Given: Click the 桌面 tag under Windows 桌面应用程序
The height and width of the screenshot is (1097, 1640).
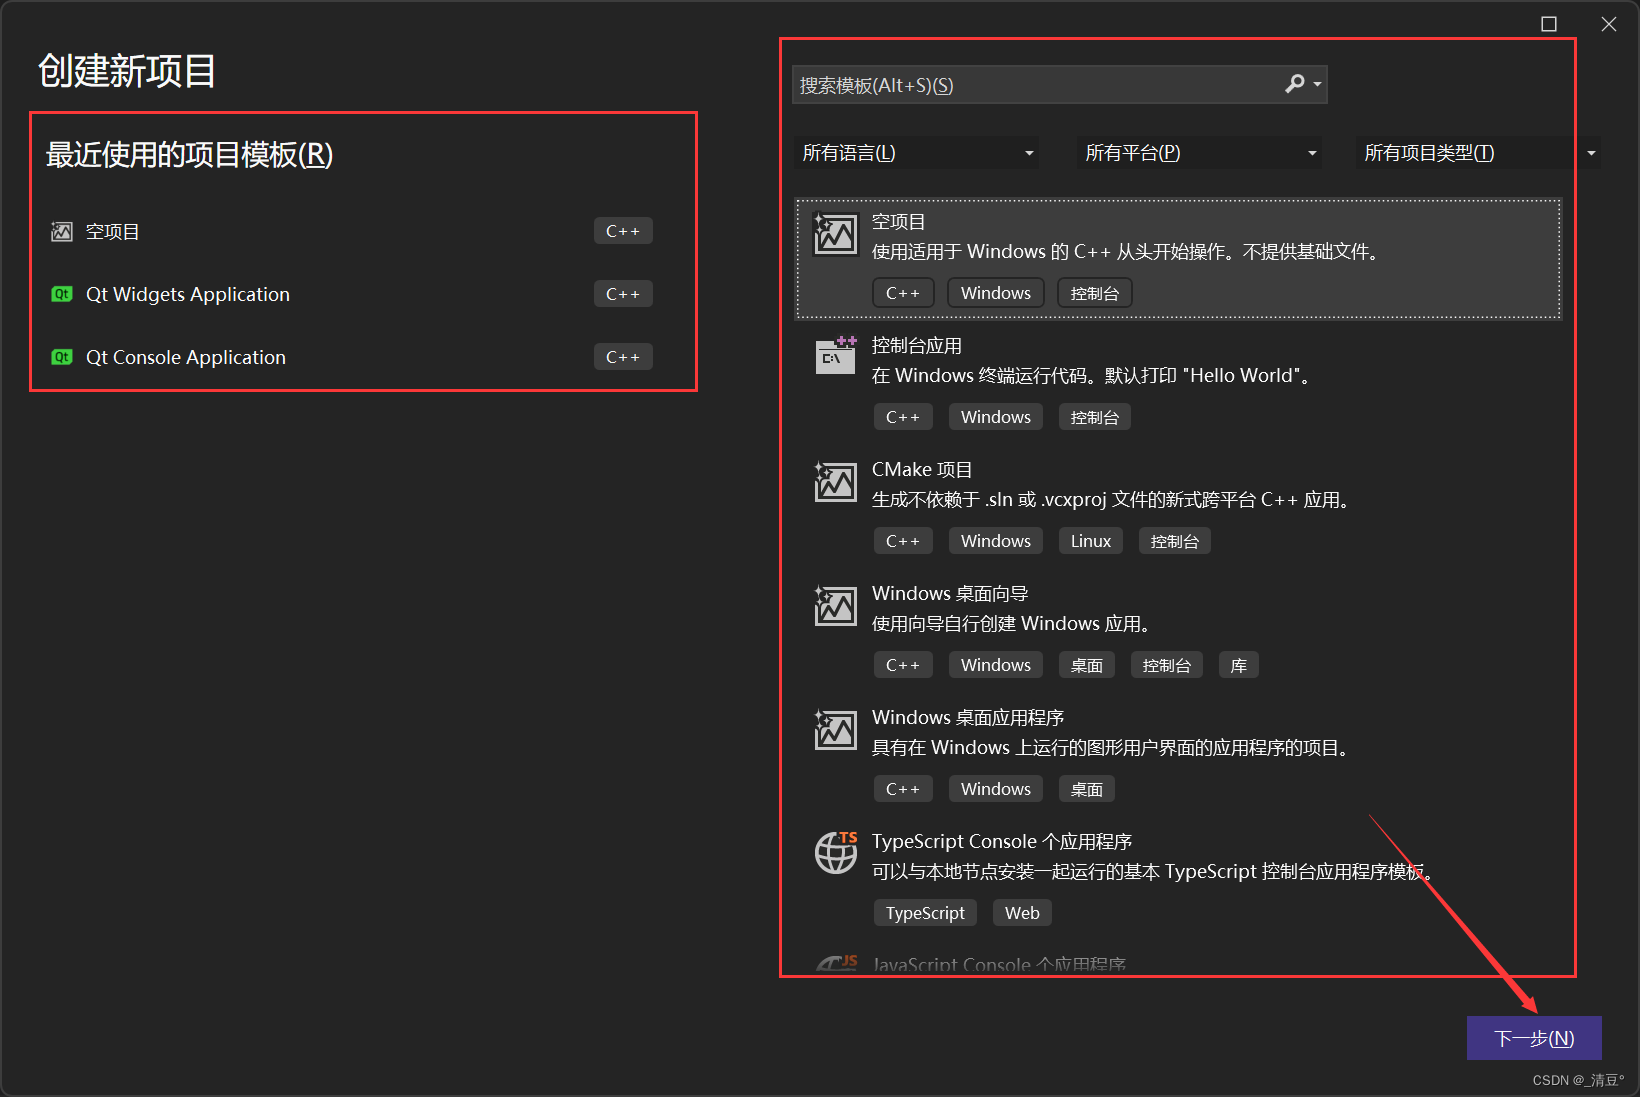Looking at the screenshot, I should tap(1087, 789).
